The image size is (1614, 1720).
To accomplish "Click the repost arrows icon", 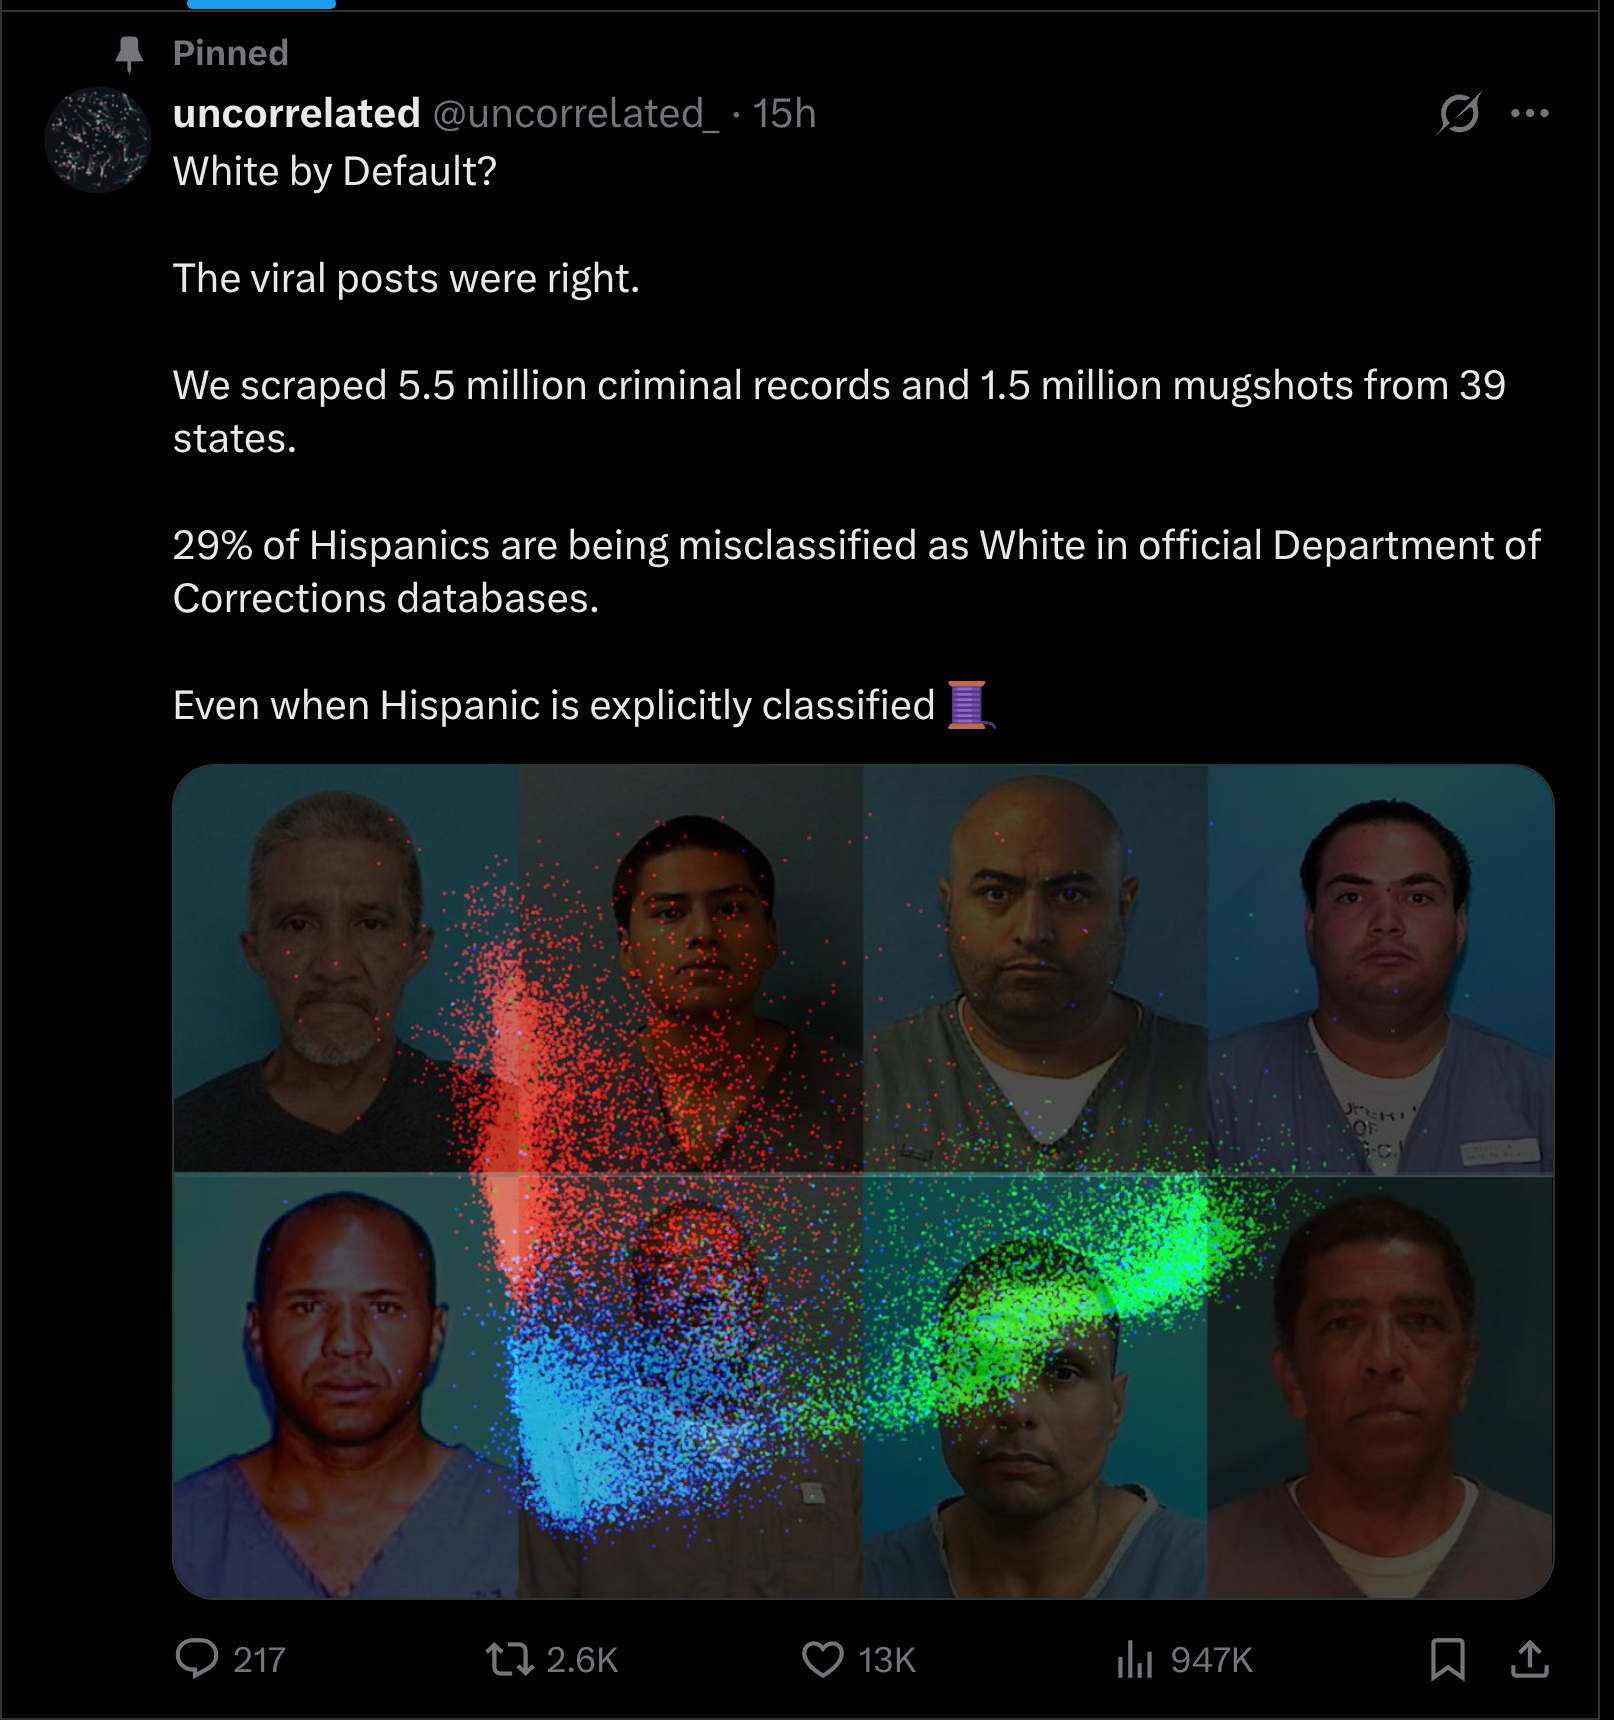I will [509, 1659].
